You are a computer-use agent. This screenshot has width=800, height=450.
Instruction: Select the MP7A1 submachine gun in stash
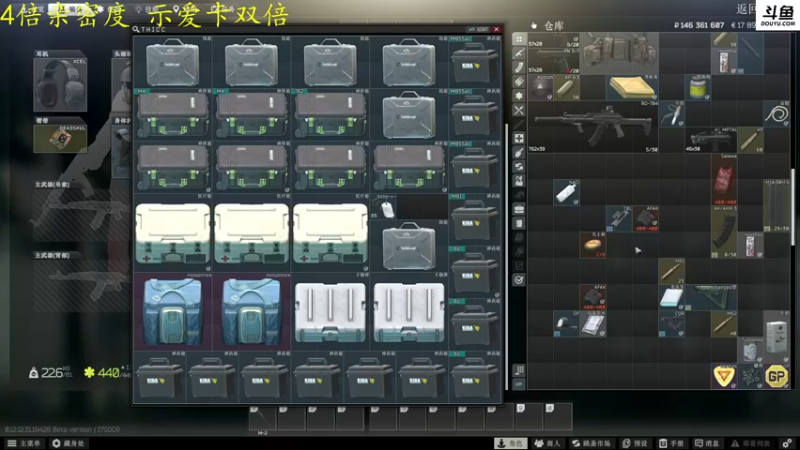pos(711,140)
